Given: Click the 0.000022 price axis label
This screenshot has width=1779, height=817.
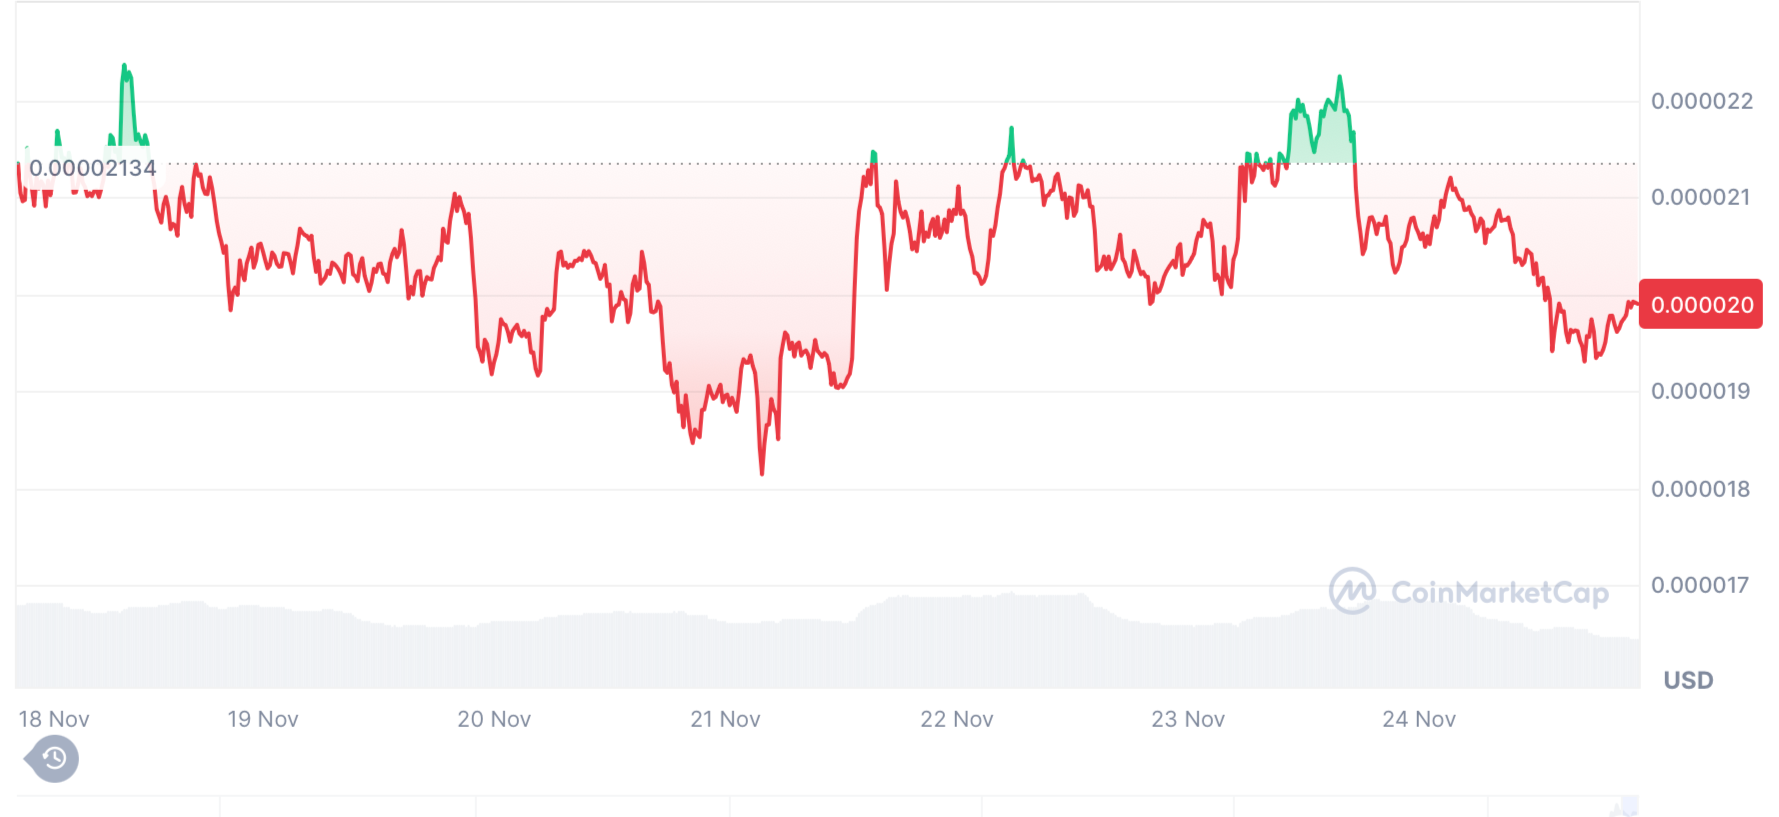Looking at the screenshot, I should click(x=1702, y=101).
